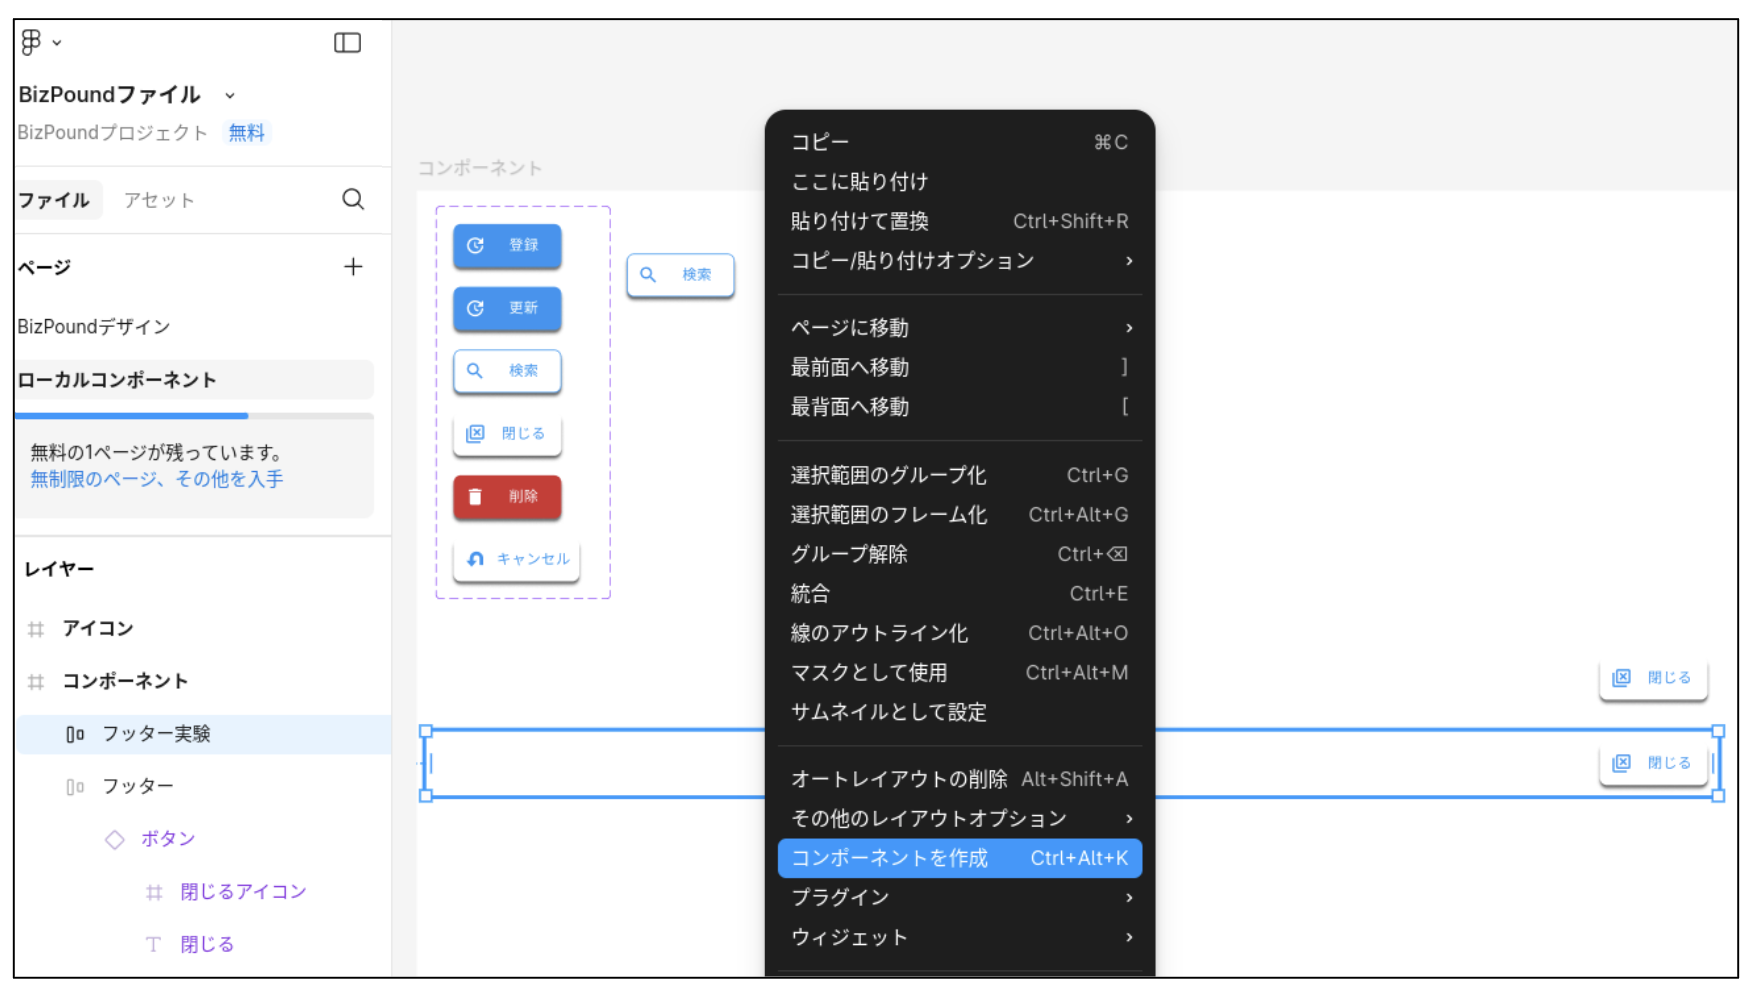Click BizPoundプロジェクト project name
Screen dimensions: 1755x997
[x=113, y=133]
